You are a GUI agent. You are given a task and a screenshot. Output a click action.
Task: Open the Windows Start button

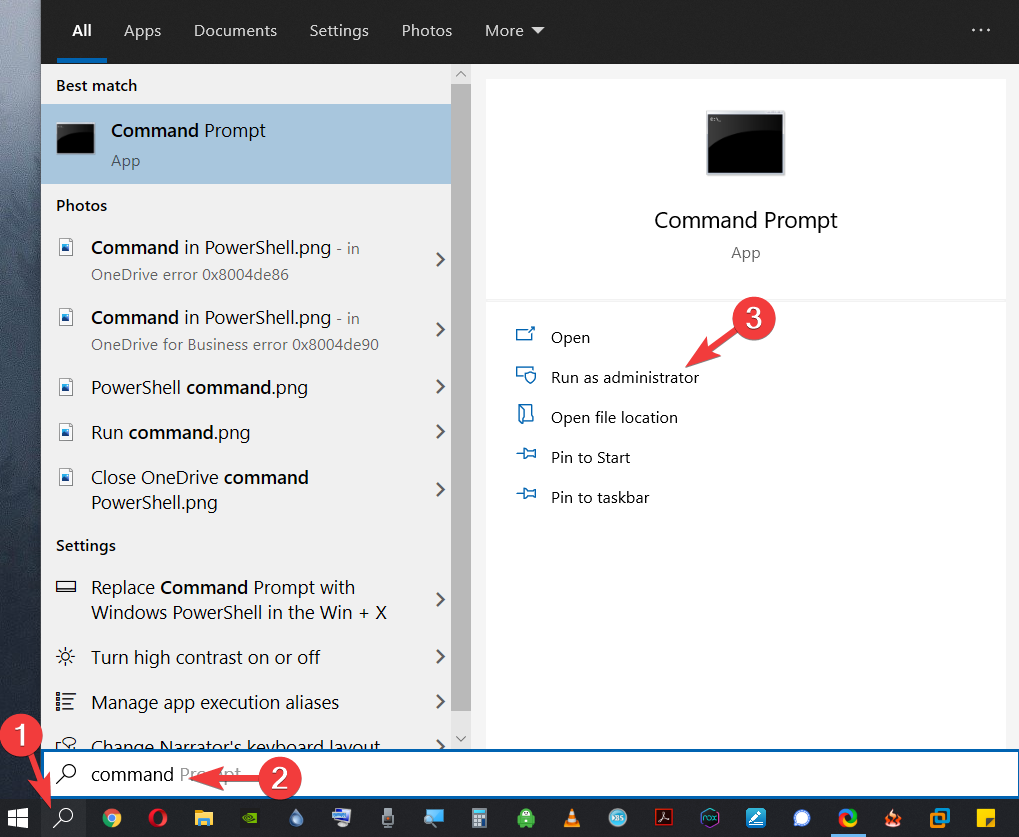(x=18, y=818)
